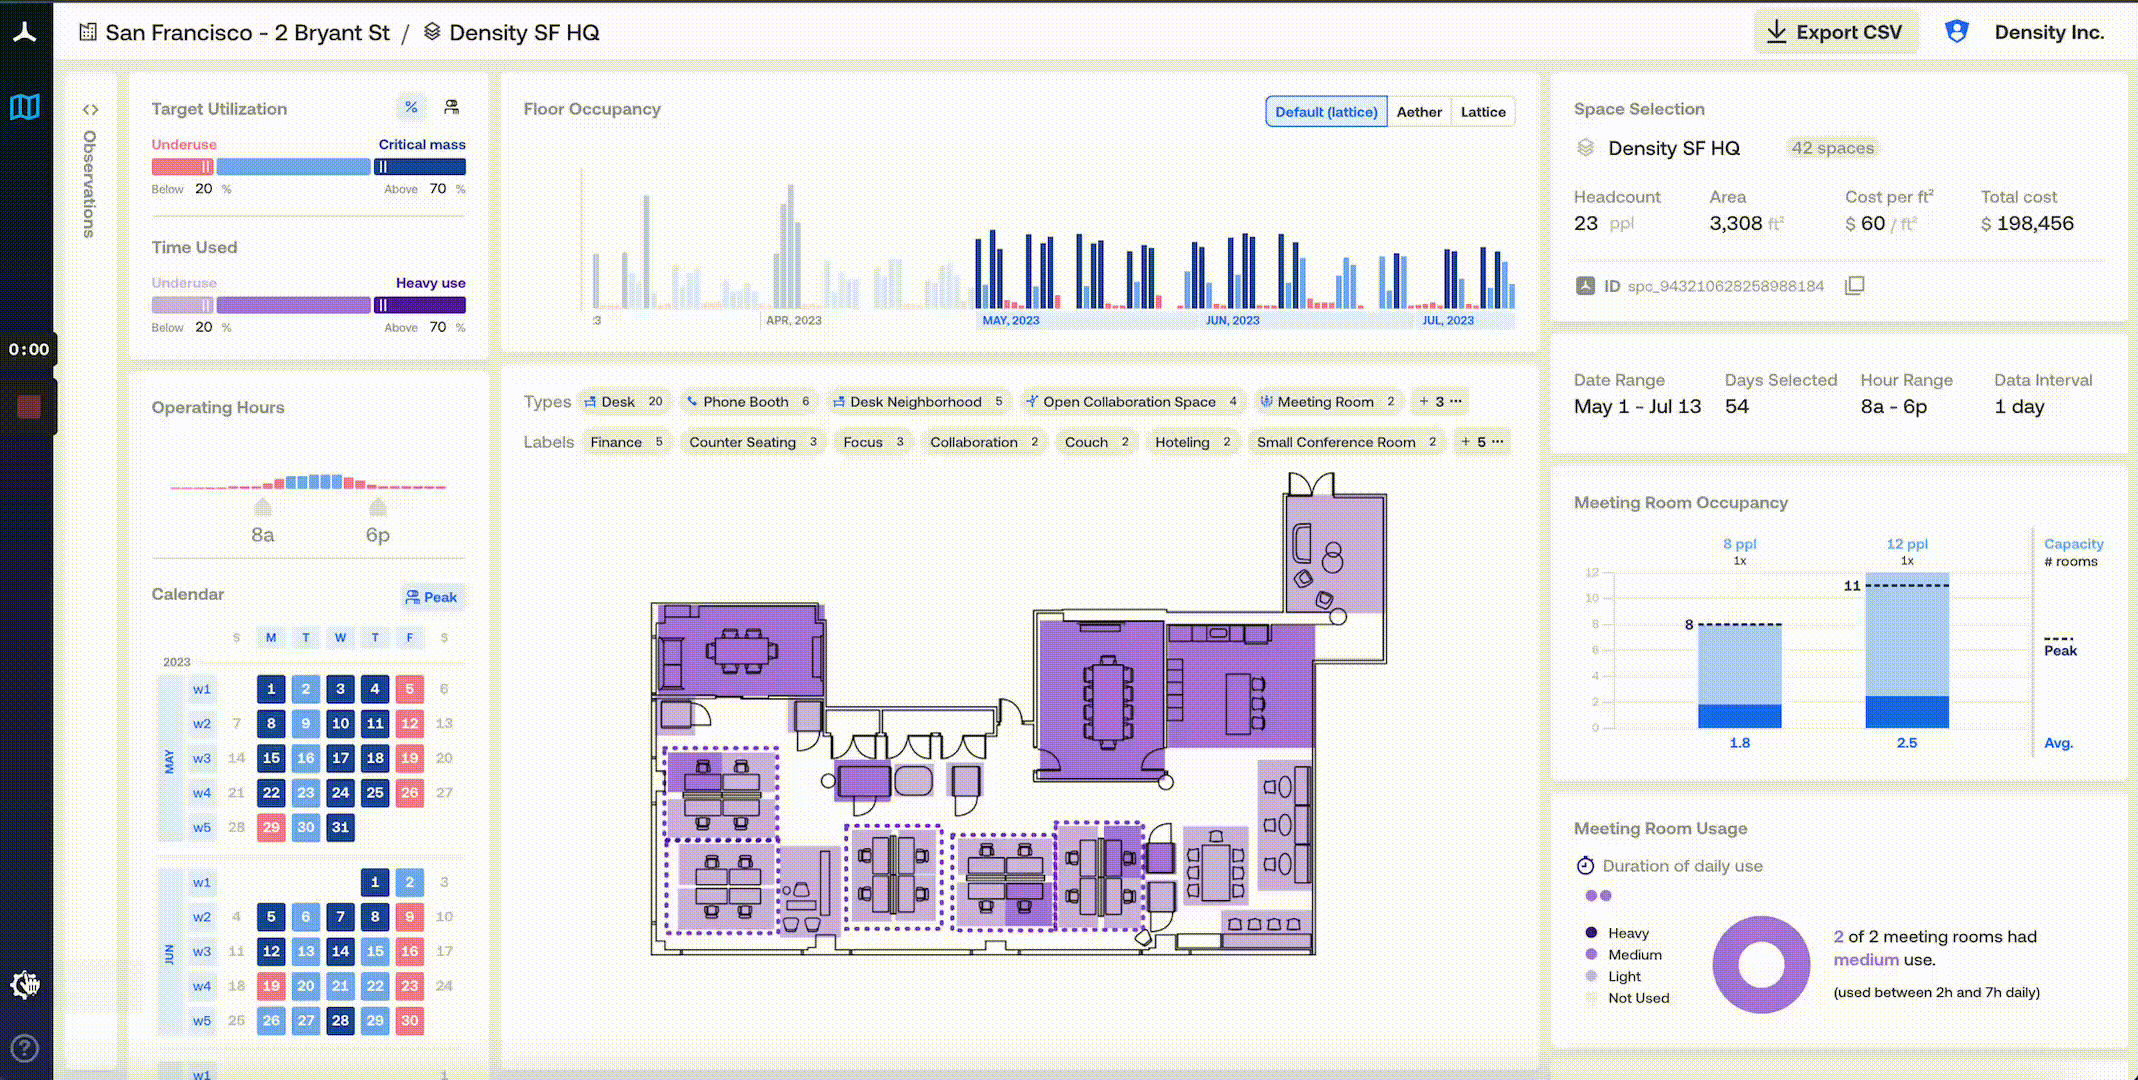Toggle Collaboration label filter chip
The width and height of the screenshot is (2138, 1080).
pos(984,442)
